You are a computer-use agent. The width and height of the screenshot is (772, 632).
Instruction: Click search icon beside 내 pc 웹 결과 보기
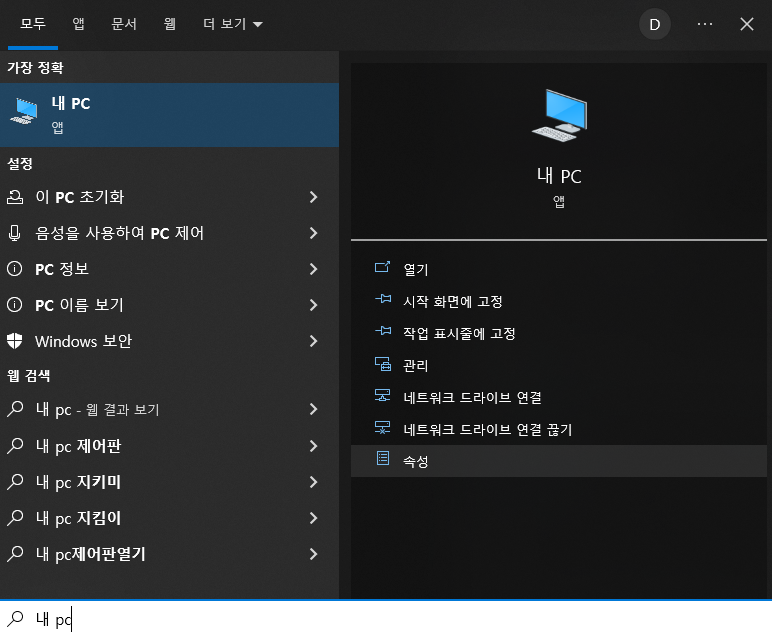pyautogui.click(x=15, y=409)
